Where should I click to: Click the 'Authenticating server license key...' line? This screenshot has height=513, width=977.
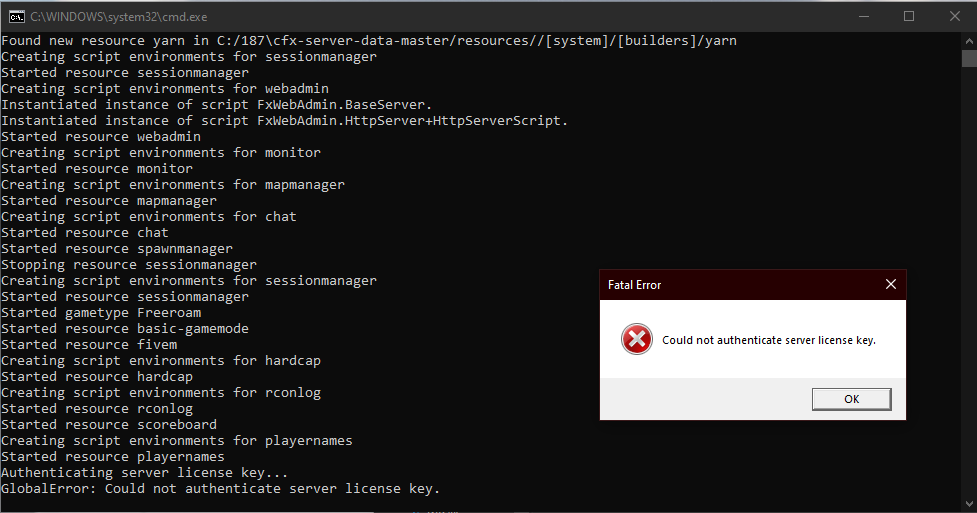(145, 473)
